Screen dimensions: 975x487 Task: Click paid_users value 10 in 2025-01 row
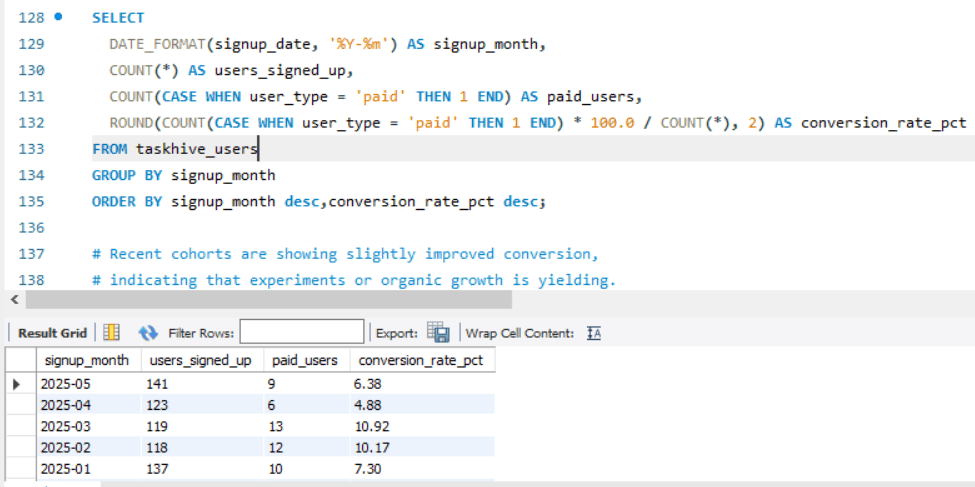307,468
